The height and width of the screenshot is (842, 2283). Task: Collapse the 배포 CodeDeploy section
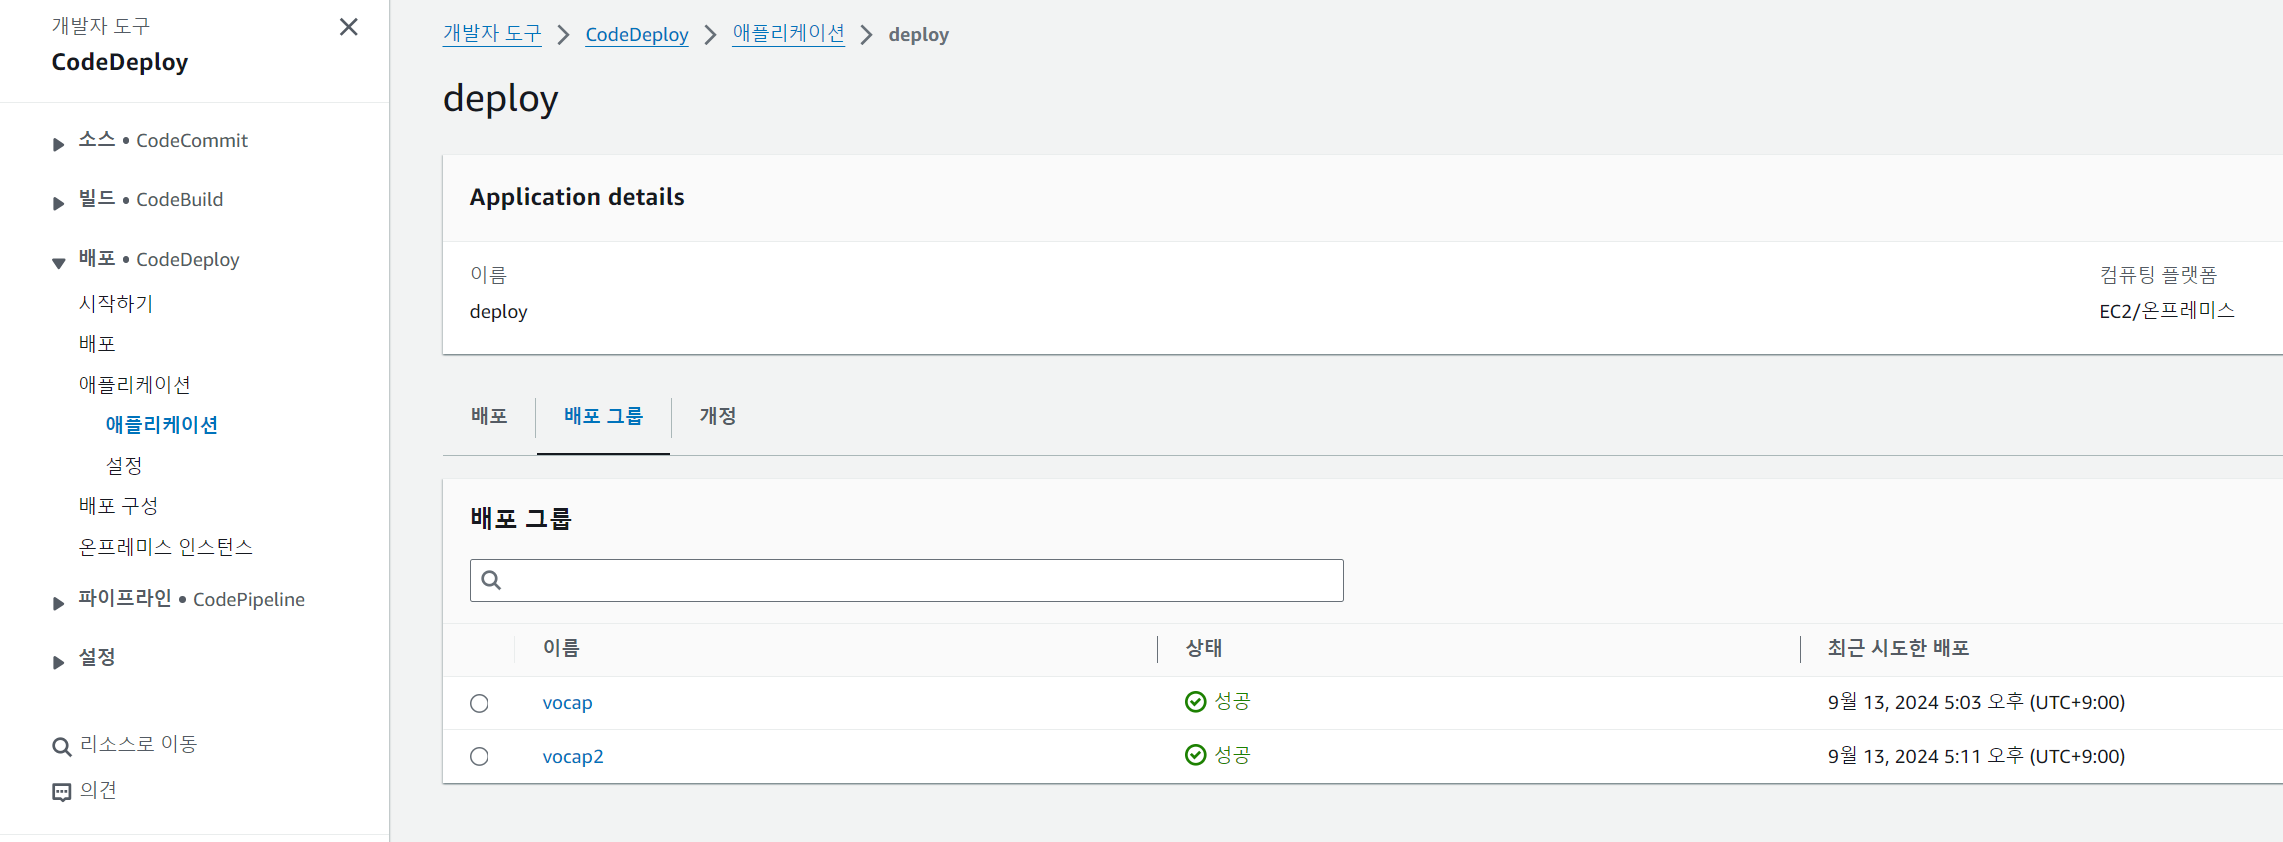tap(58, 263)
